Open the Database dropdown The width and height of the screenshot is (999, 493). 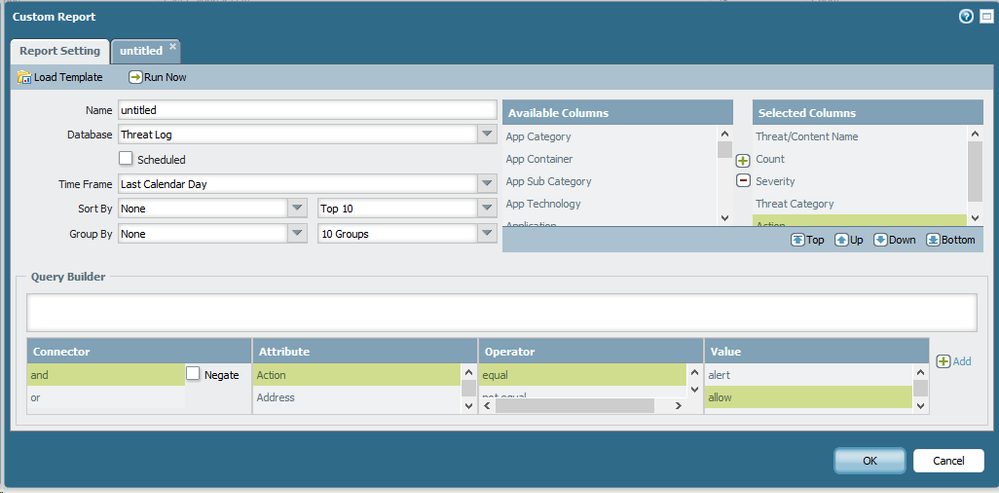coord(486,134)
